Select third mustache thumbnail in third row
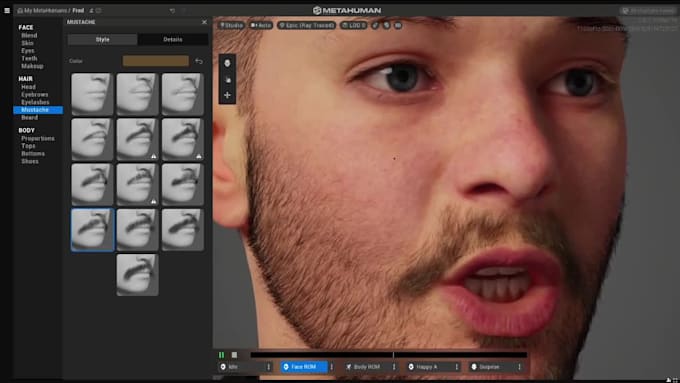This screenshot has height=383, width=680. pyautogui.click(x=183, y=184)
